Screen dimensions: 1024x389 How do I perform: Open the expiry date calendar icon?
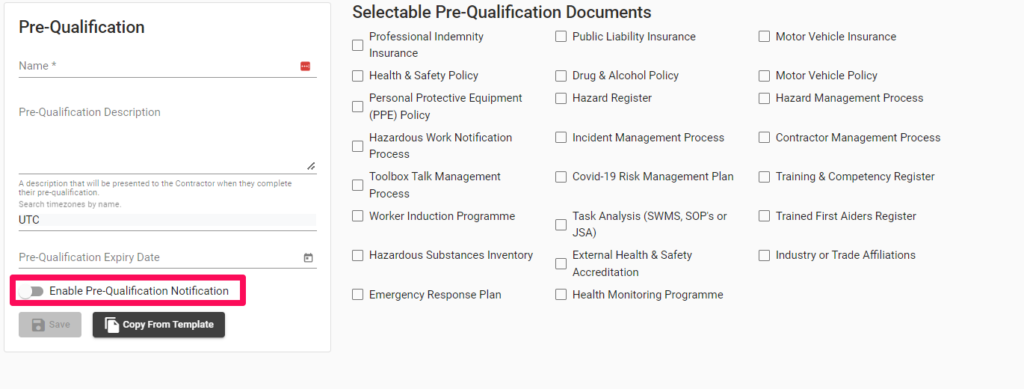pyautogui.click(x=308, y=258)
